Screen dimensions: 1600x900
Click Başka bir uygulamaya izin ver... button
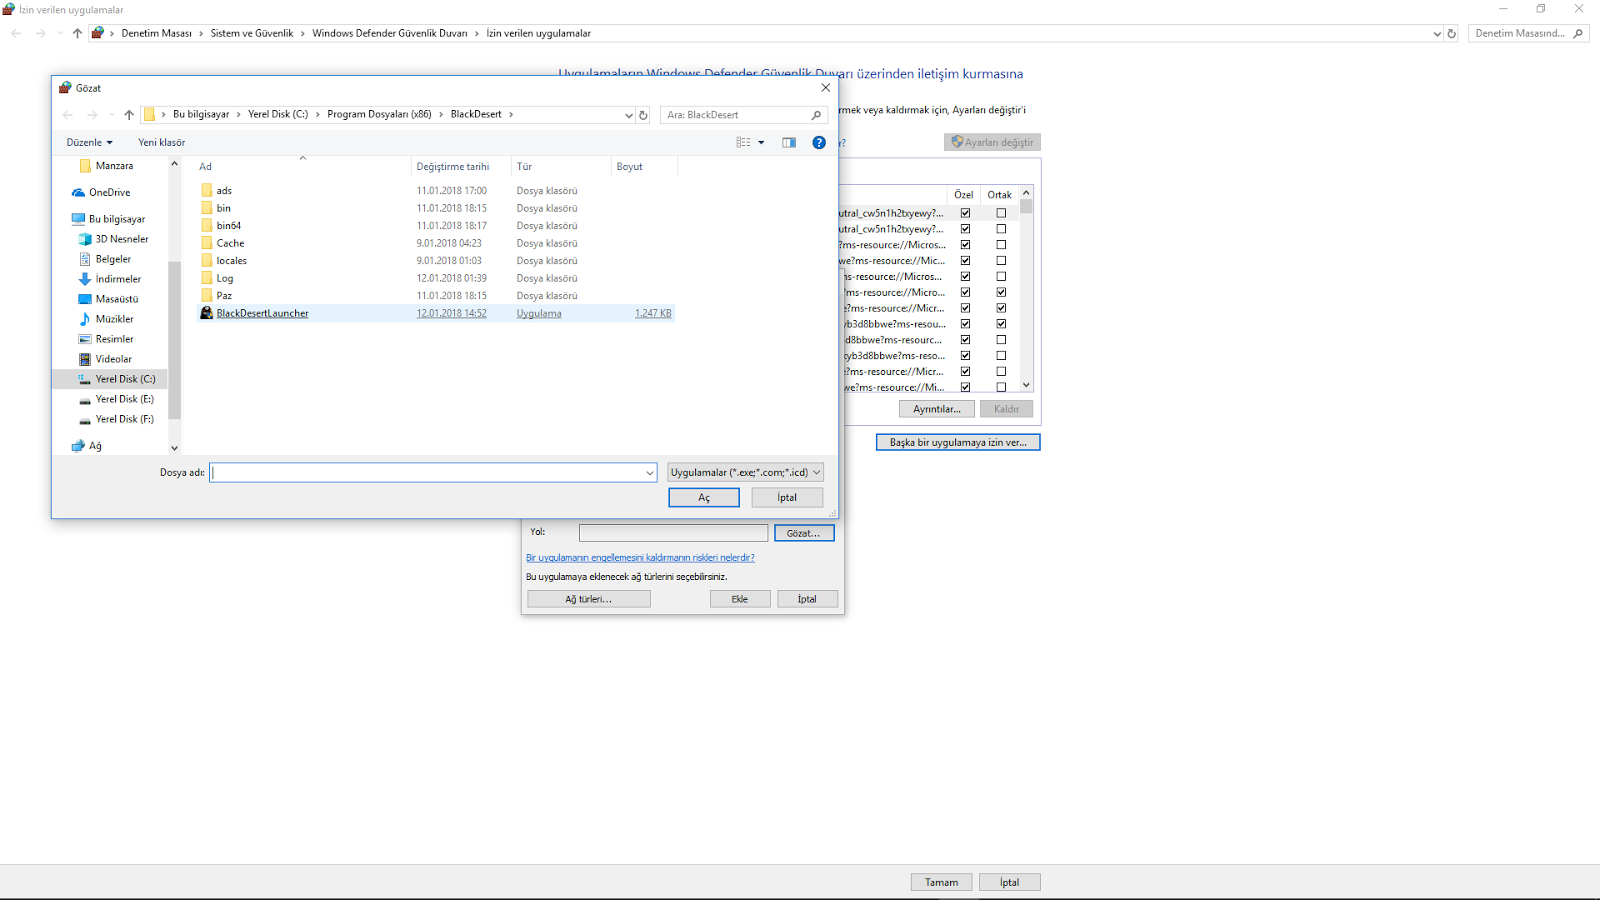point(958,442)
